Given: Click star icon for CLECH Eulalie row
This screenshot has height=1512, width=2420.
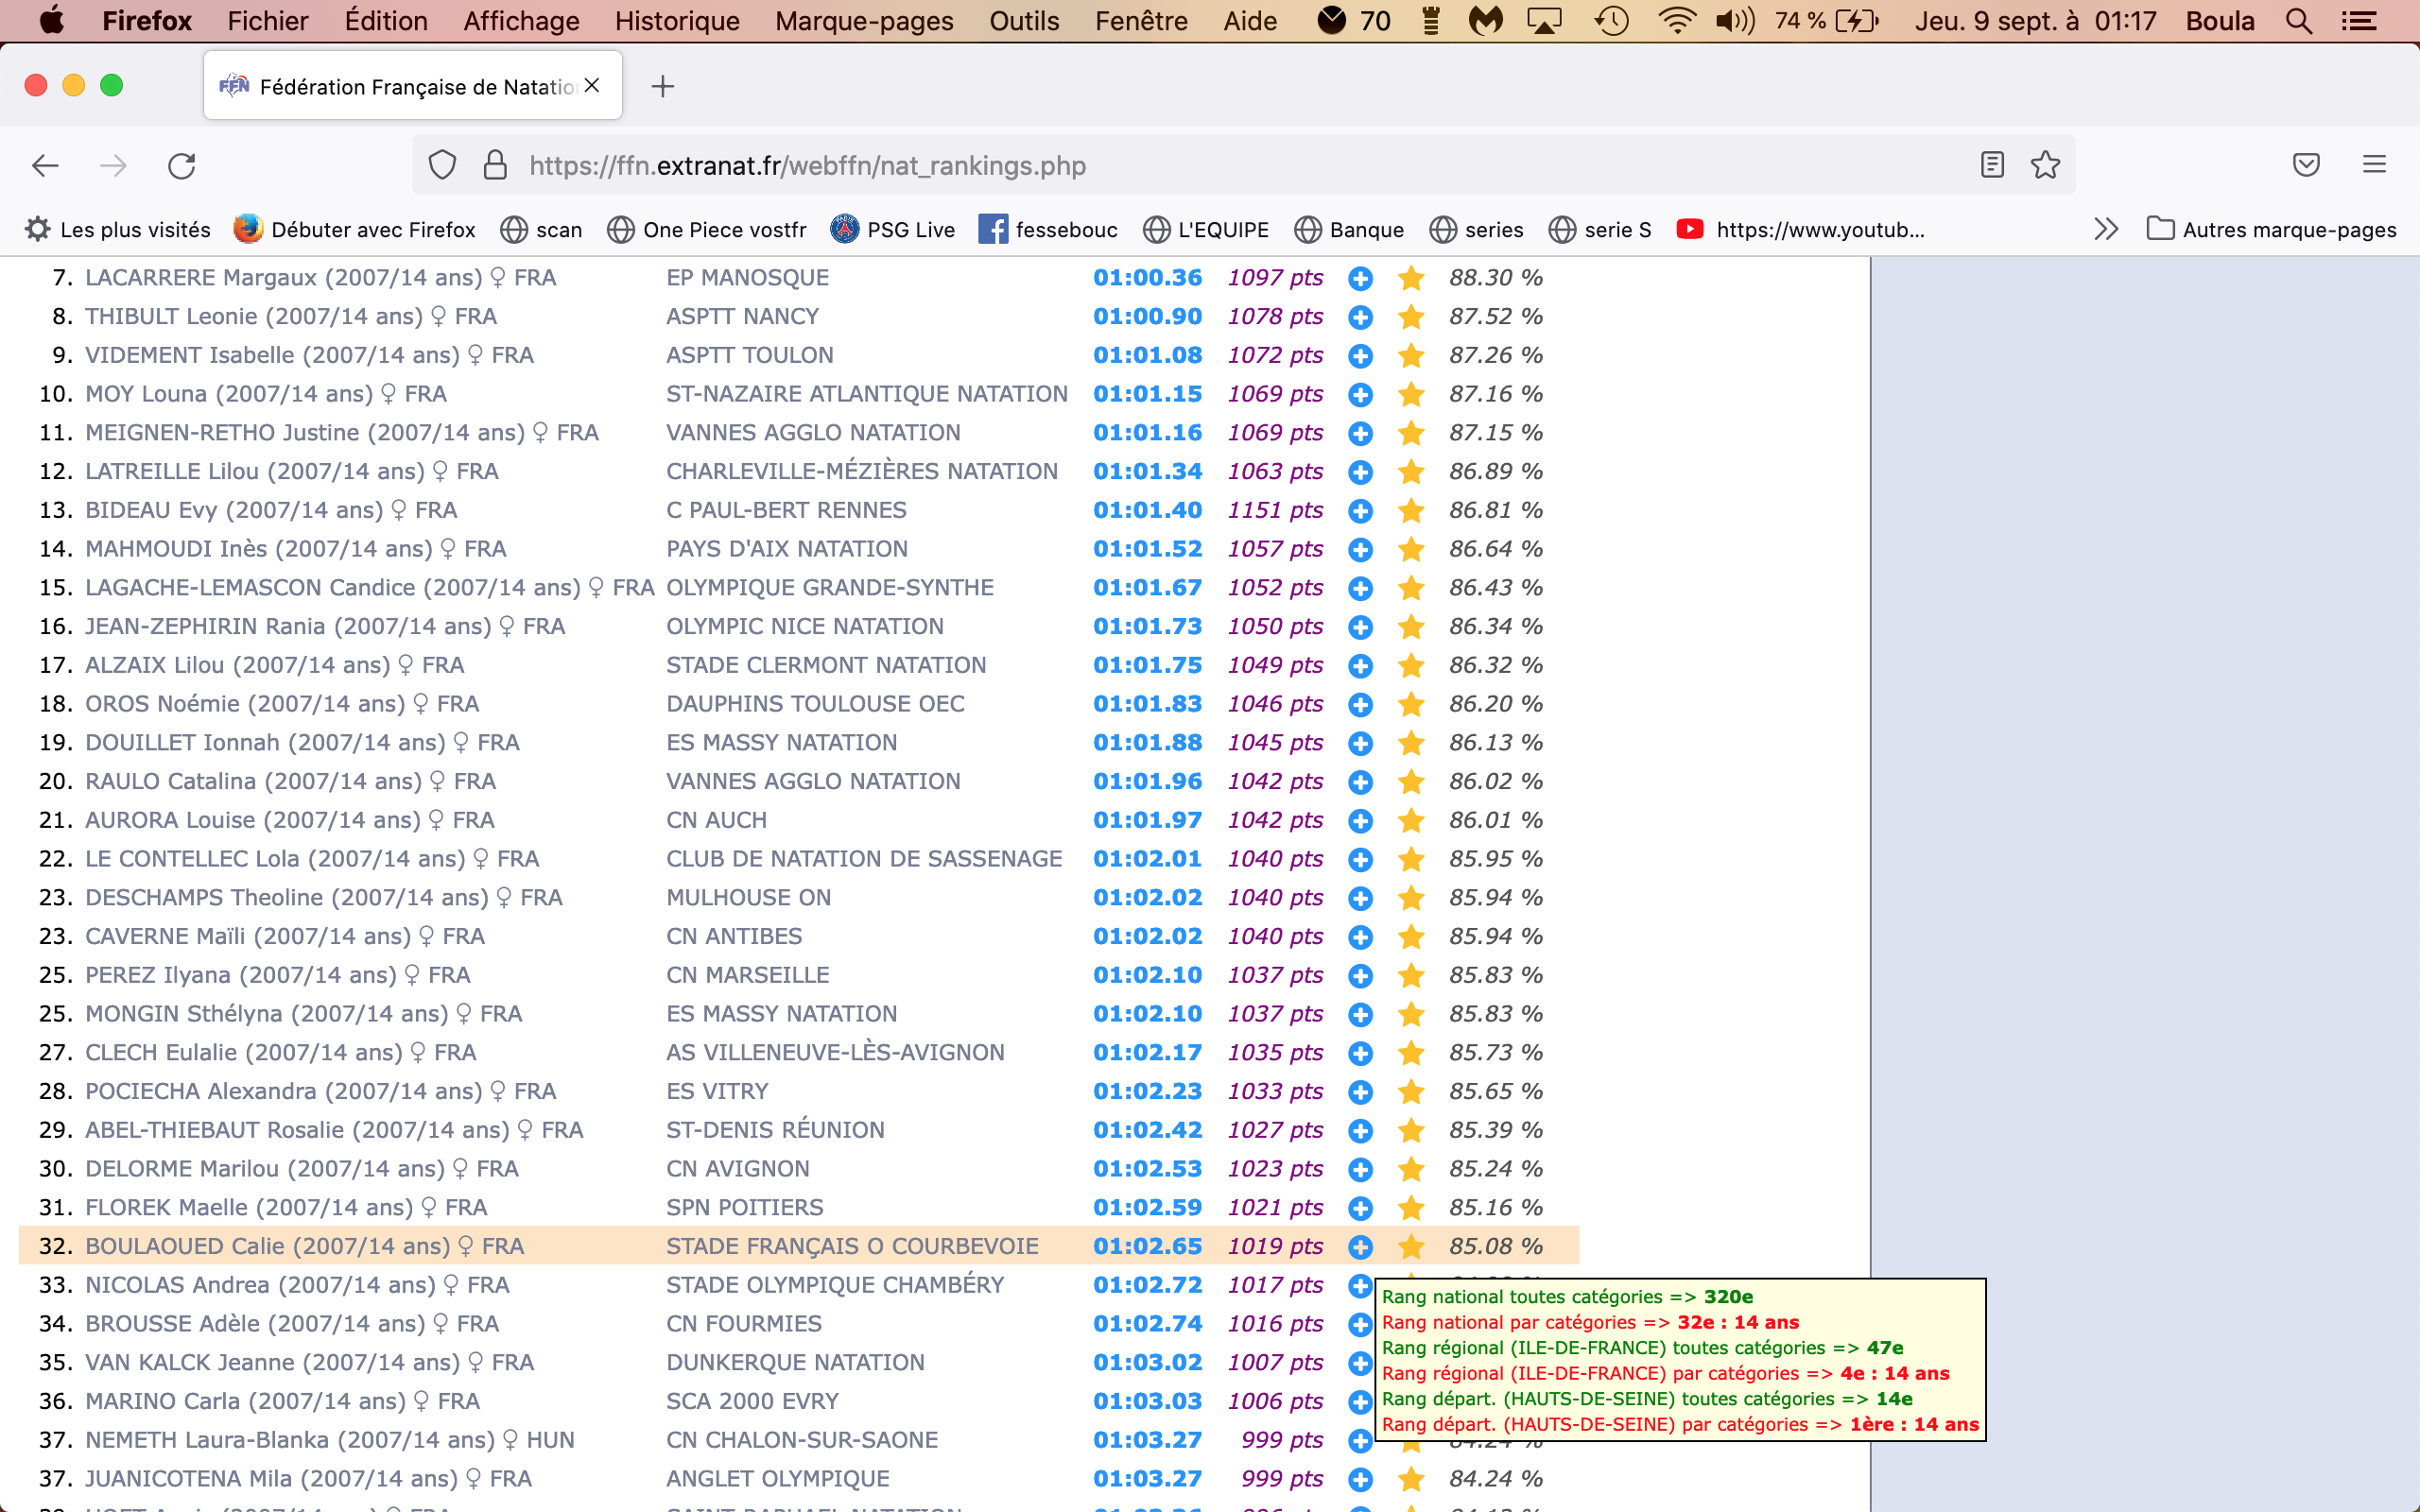Looking at the screenshot, I should click(1411, 1053).
